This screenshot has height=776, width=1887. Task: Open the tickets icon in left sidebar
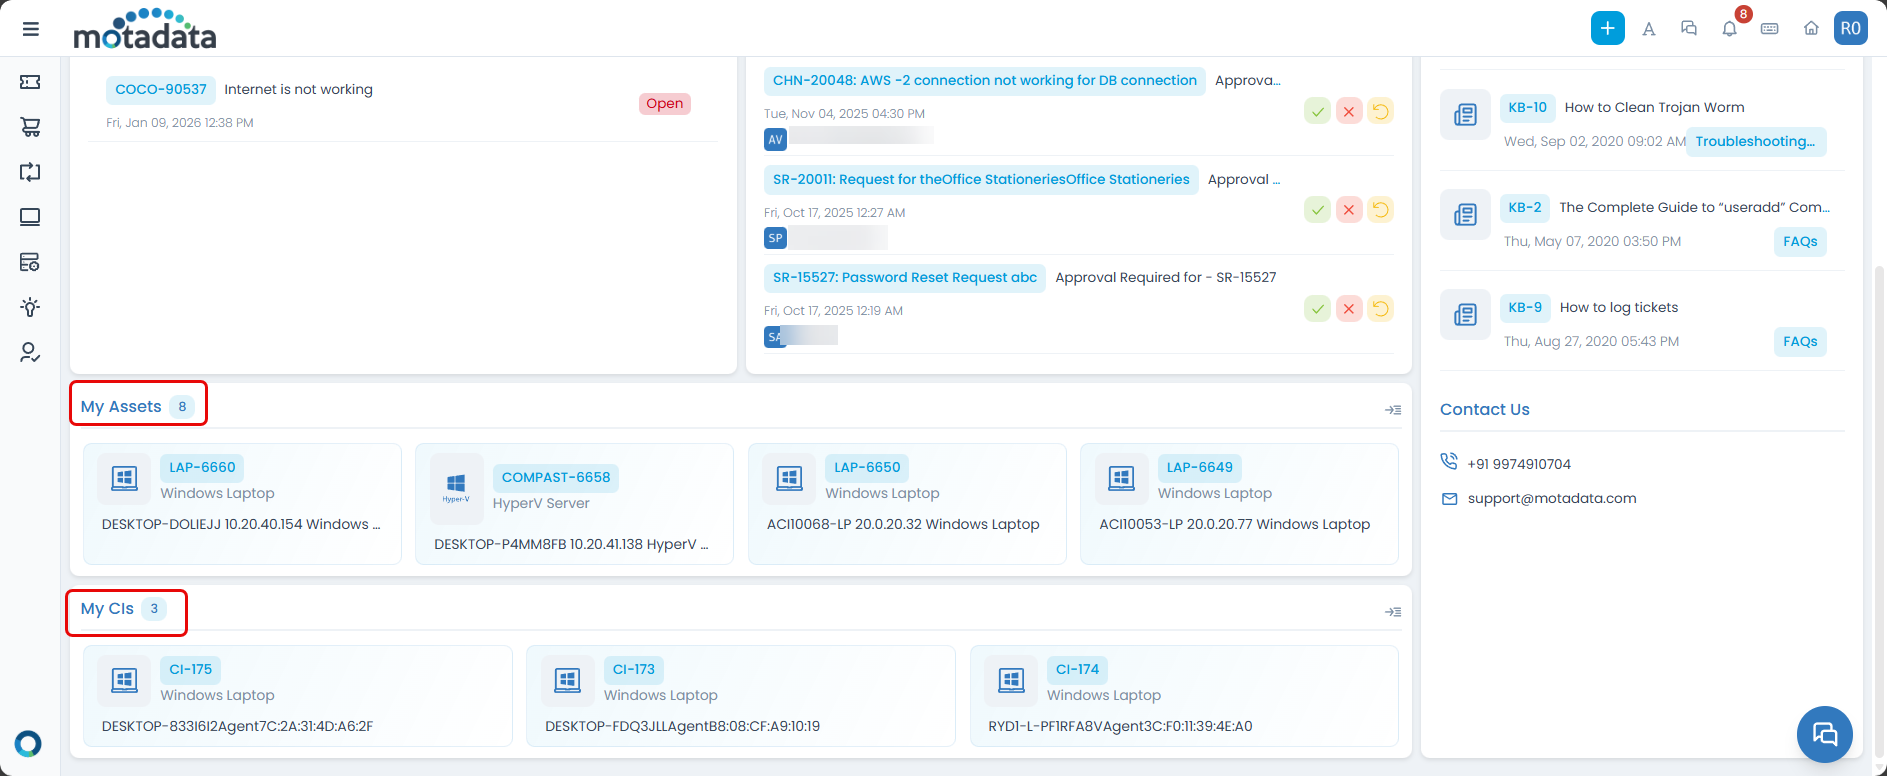30,82
